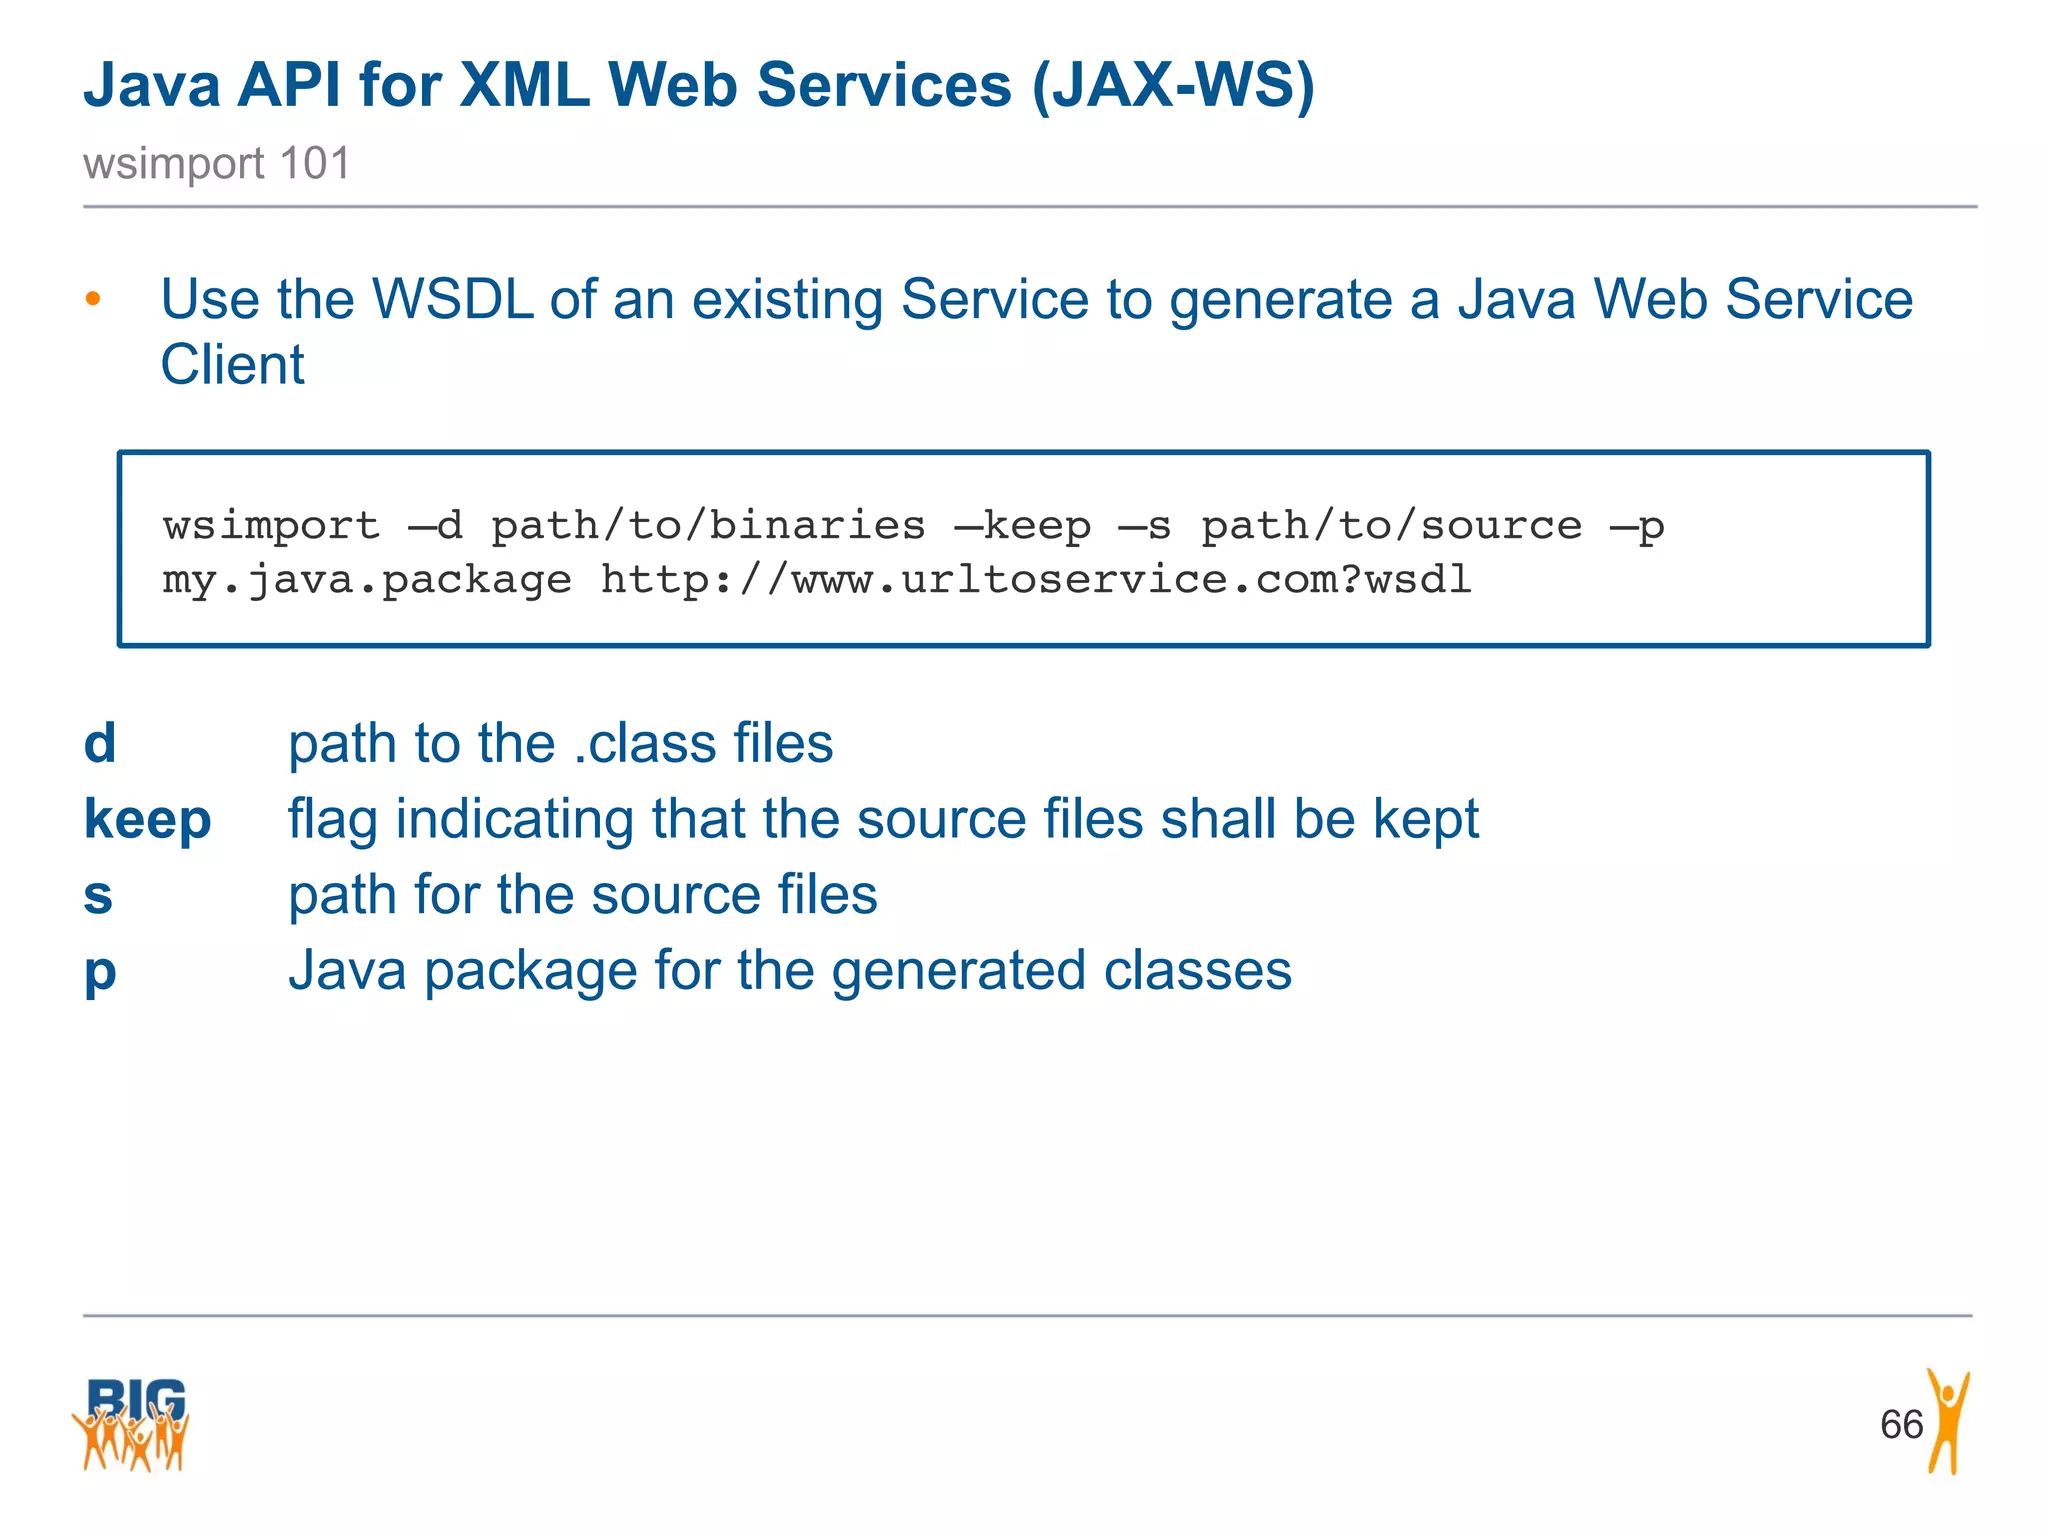Click 'path for the source files' description
Viewport: 2048px width, 1536px height.
click(x=582, y=895)
